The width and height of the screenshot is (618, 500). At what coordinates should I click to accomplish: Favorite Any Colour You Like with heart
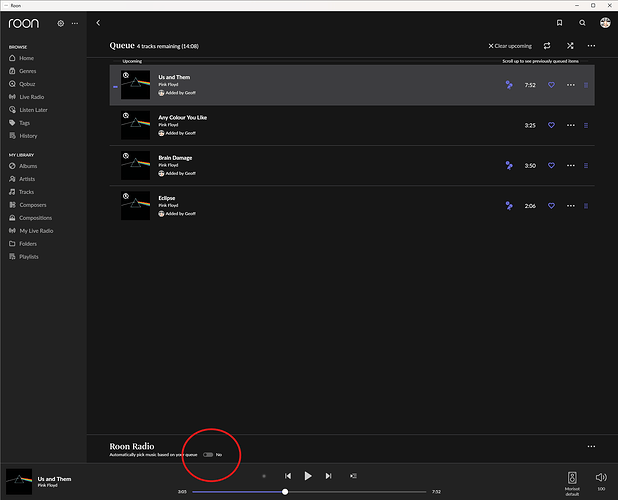click(x=551, y=125)
